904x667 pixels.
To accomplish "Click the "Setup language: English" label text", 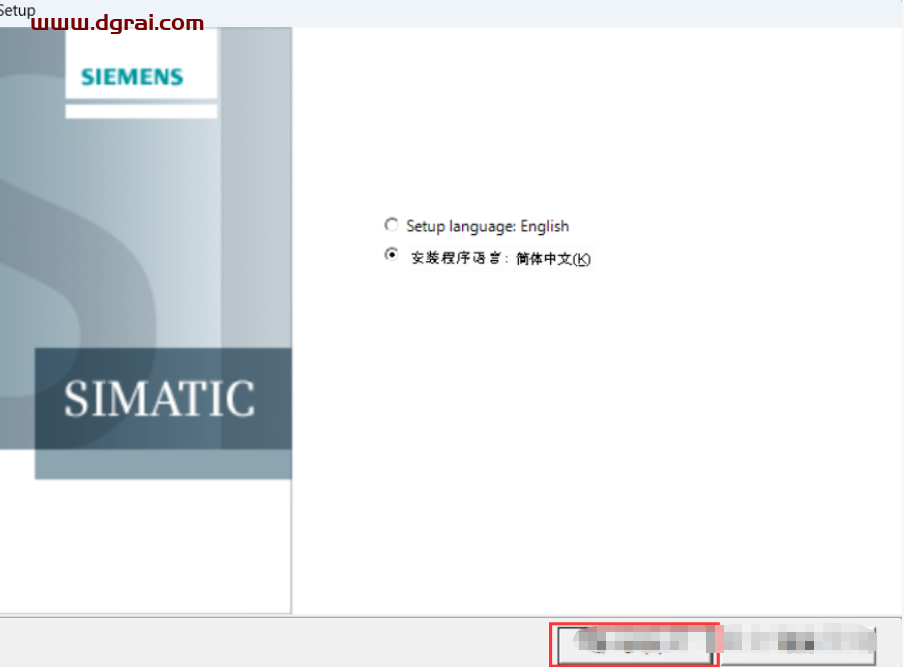I will [486, 227].
